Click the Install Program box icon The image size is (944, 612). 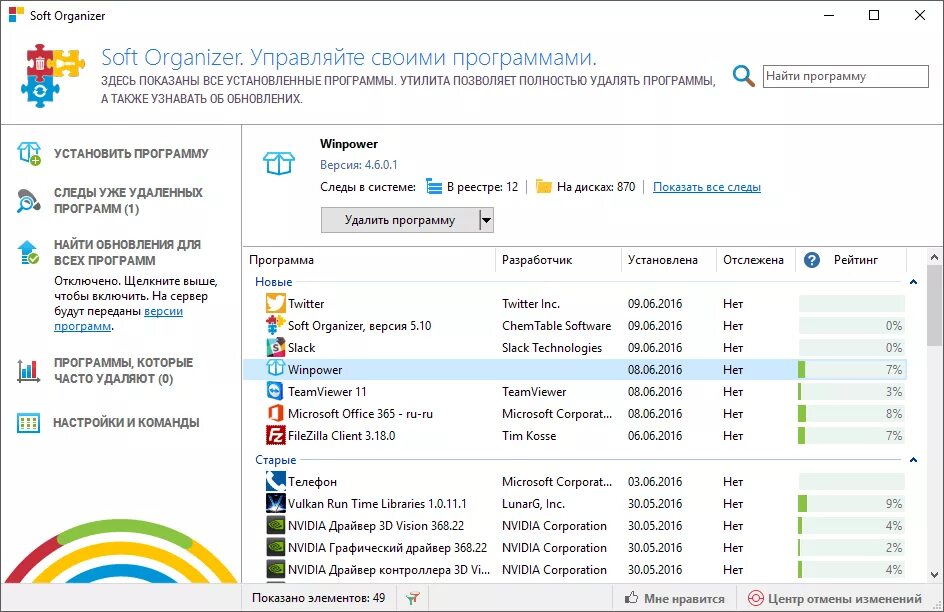(29, 153)
